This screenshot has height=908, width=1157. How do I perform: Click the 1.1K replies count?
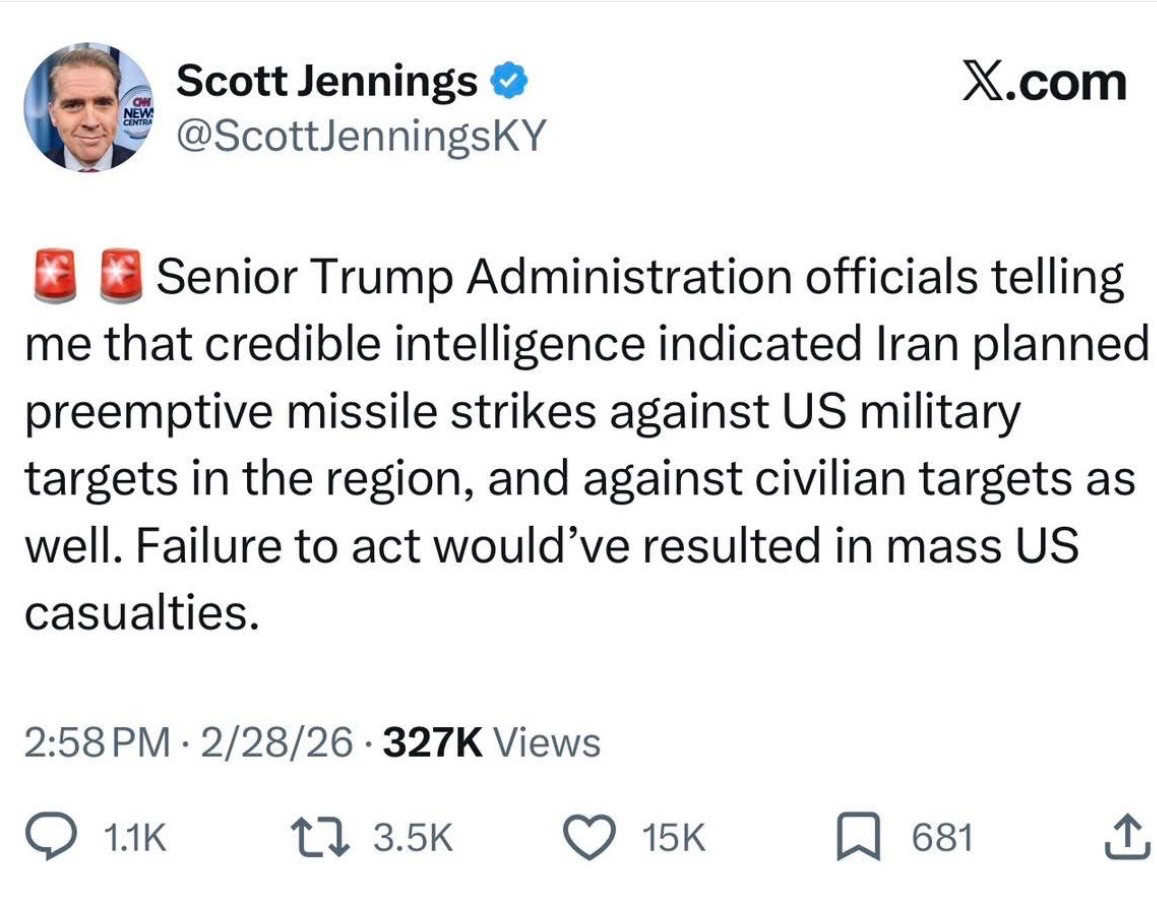coord(135,838)
